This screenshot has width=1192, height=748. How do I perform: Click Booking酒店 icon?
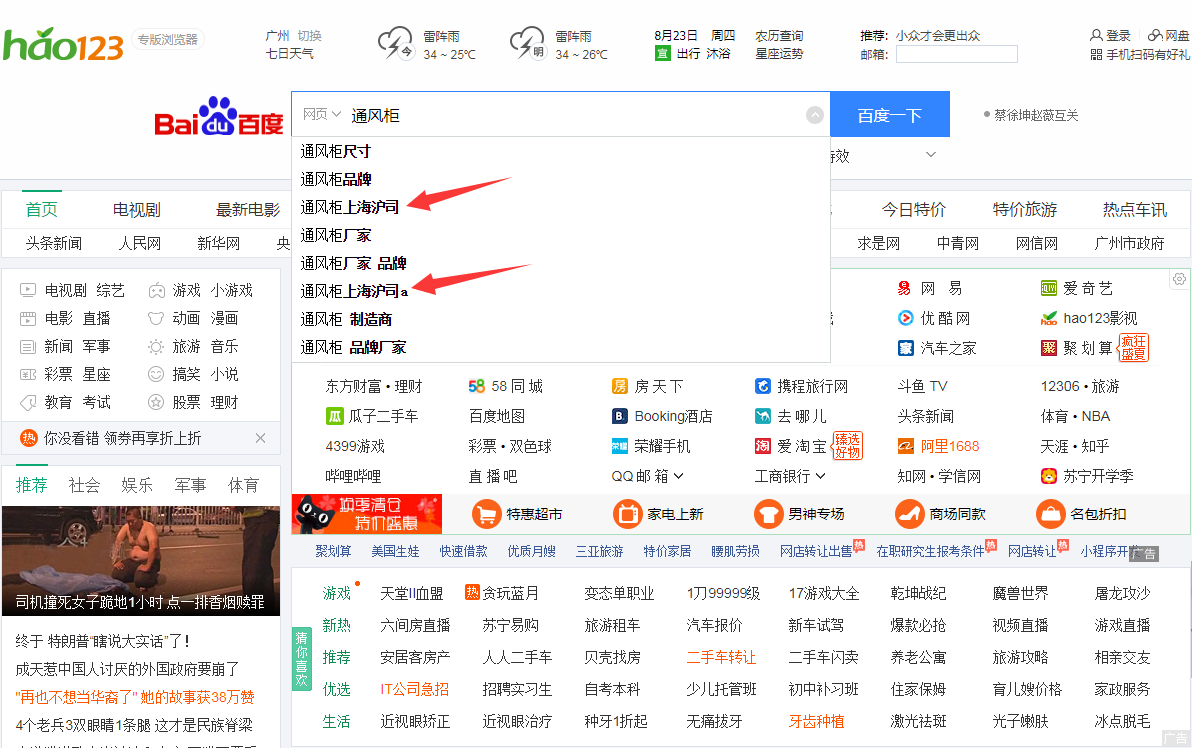pos(620,416)
